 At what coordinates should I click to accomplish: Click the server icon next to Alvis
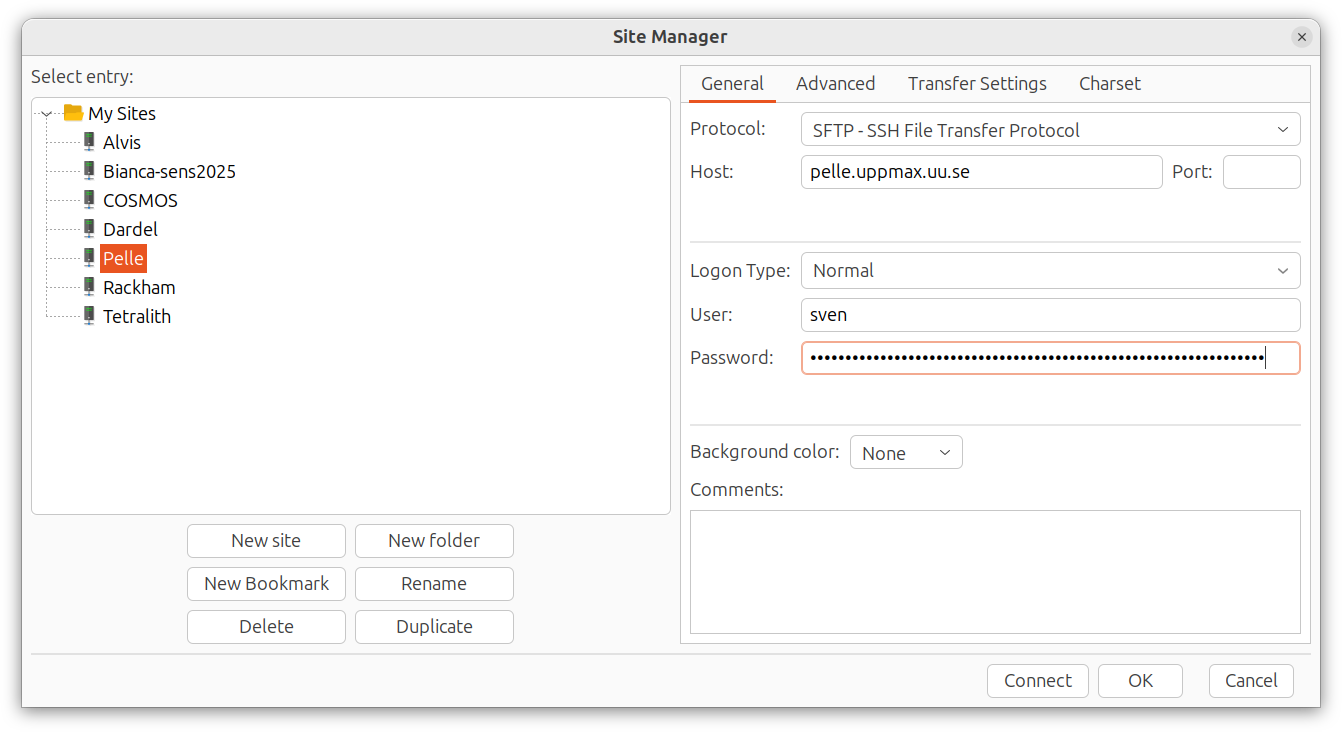click(89, 142)
